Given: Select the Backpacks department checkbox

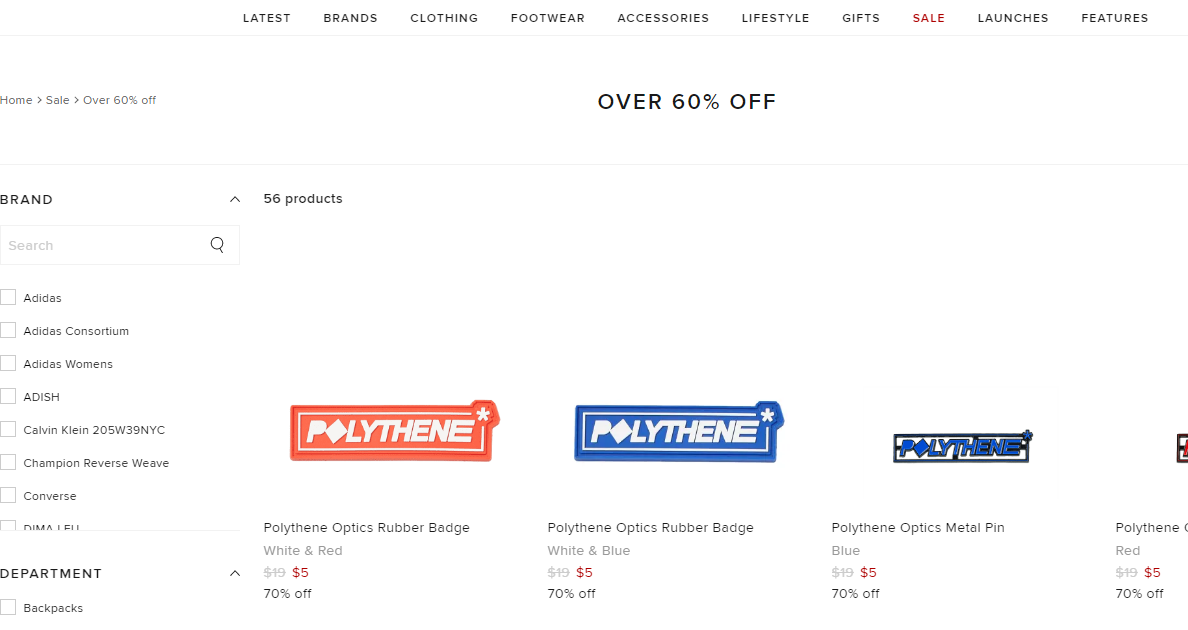Looking at the screenshot, I should coord(9,608).
